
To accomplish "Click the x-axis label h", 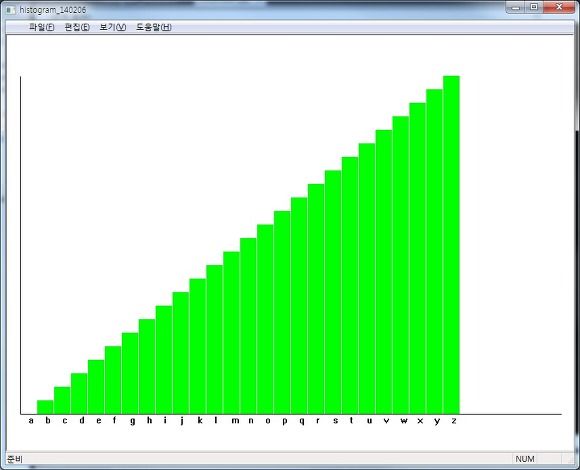I will [x=149, y=420].
